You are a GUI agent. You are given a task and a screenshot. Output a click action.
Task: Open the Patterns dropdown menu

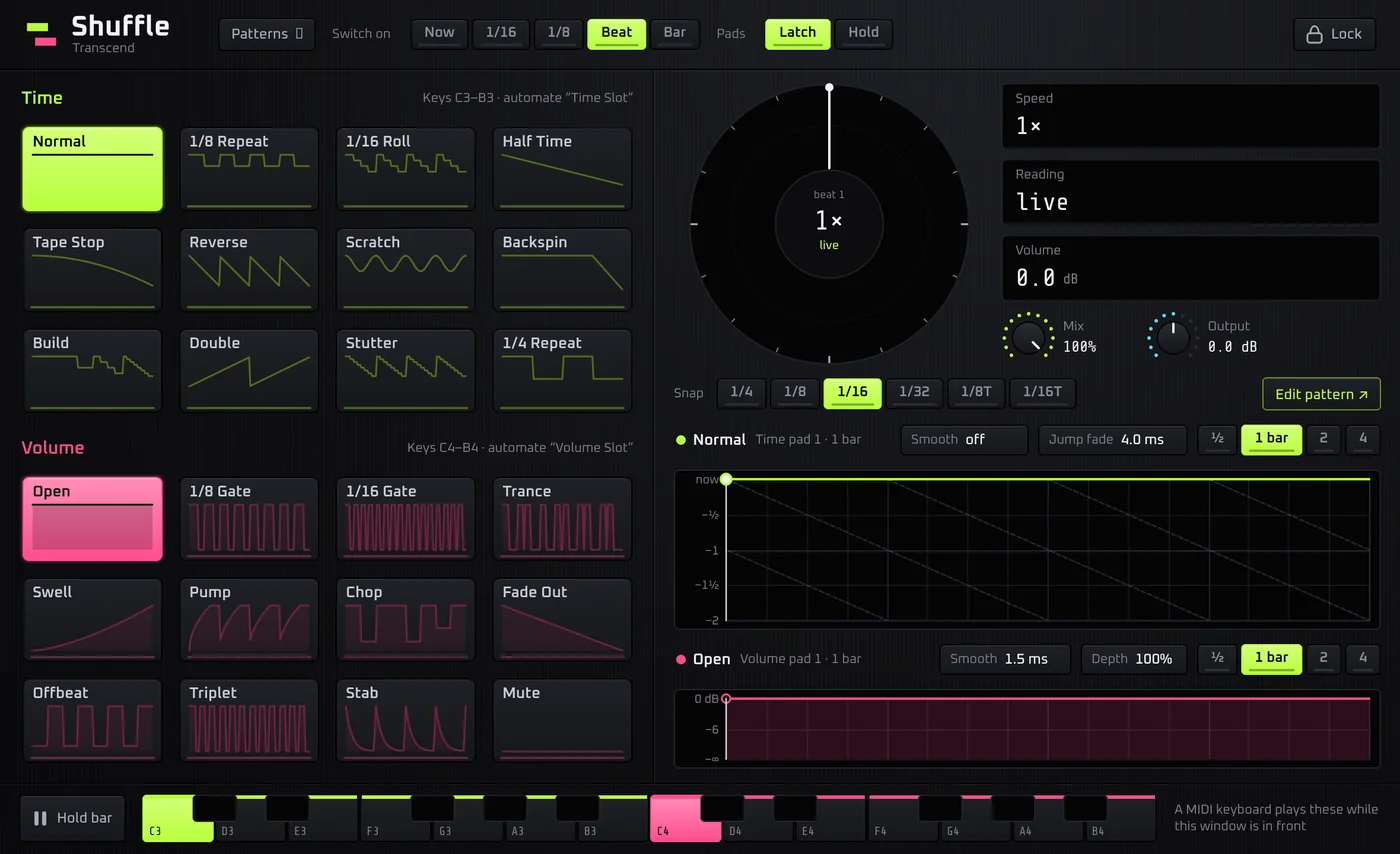(x=267, y=34)
